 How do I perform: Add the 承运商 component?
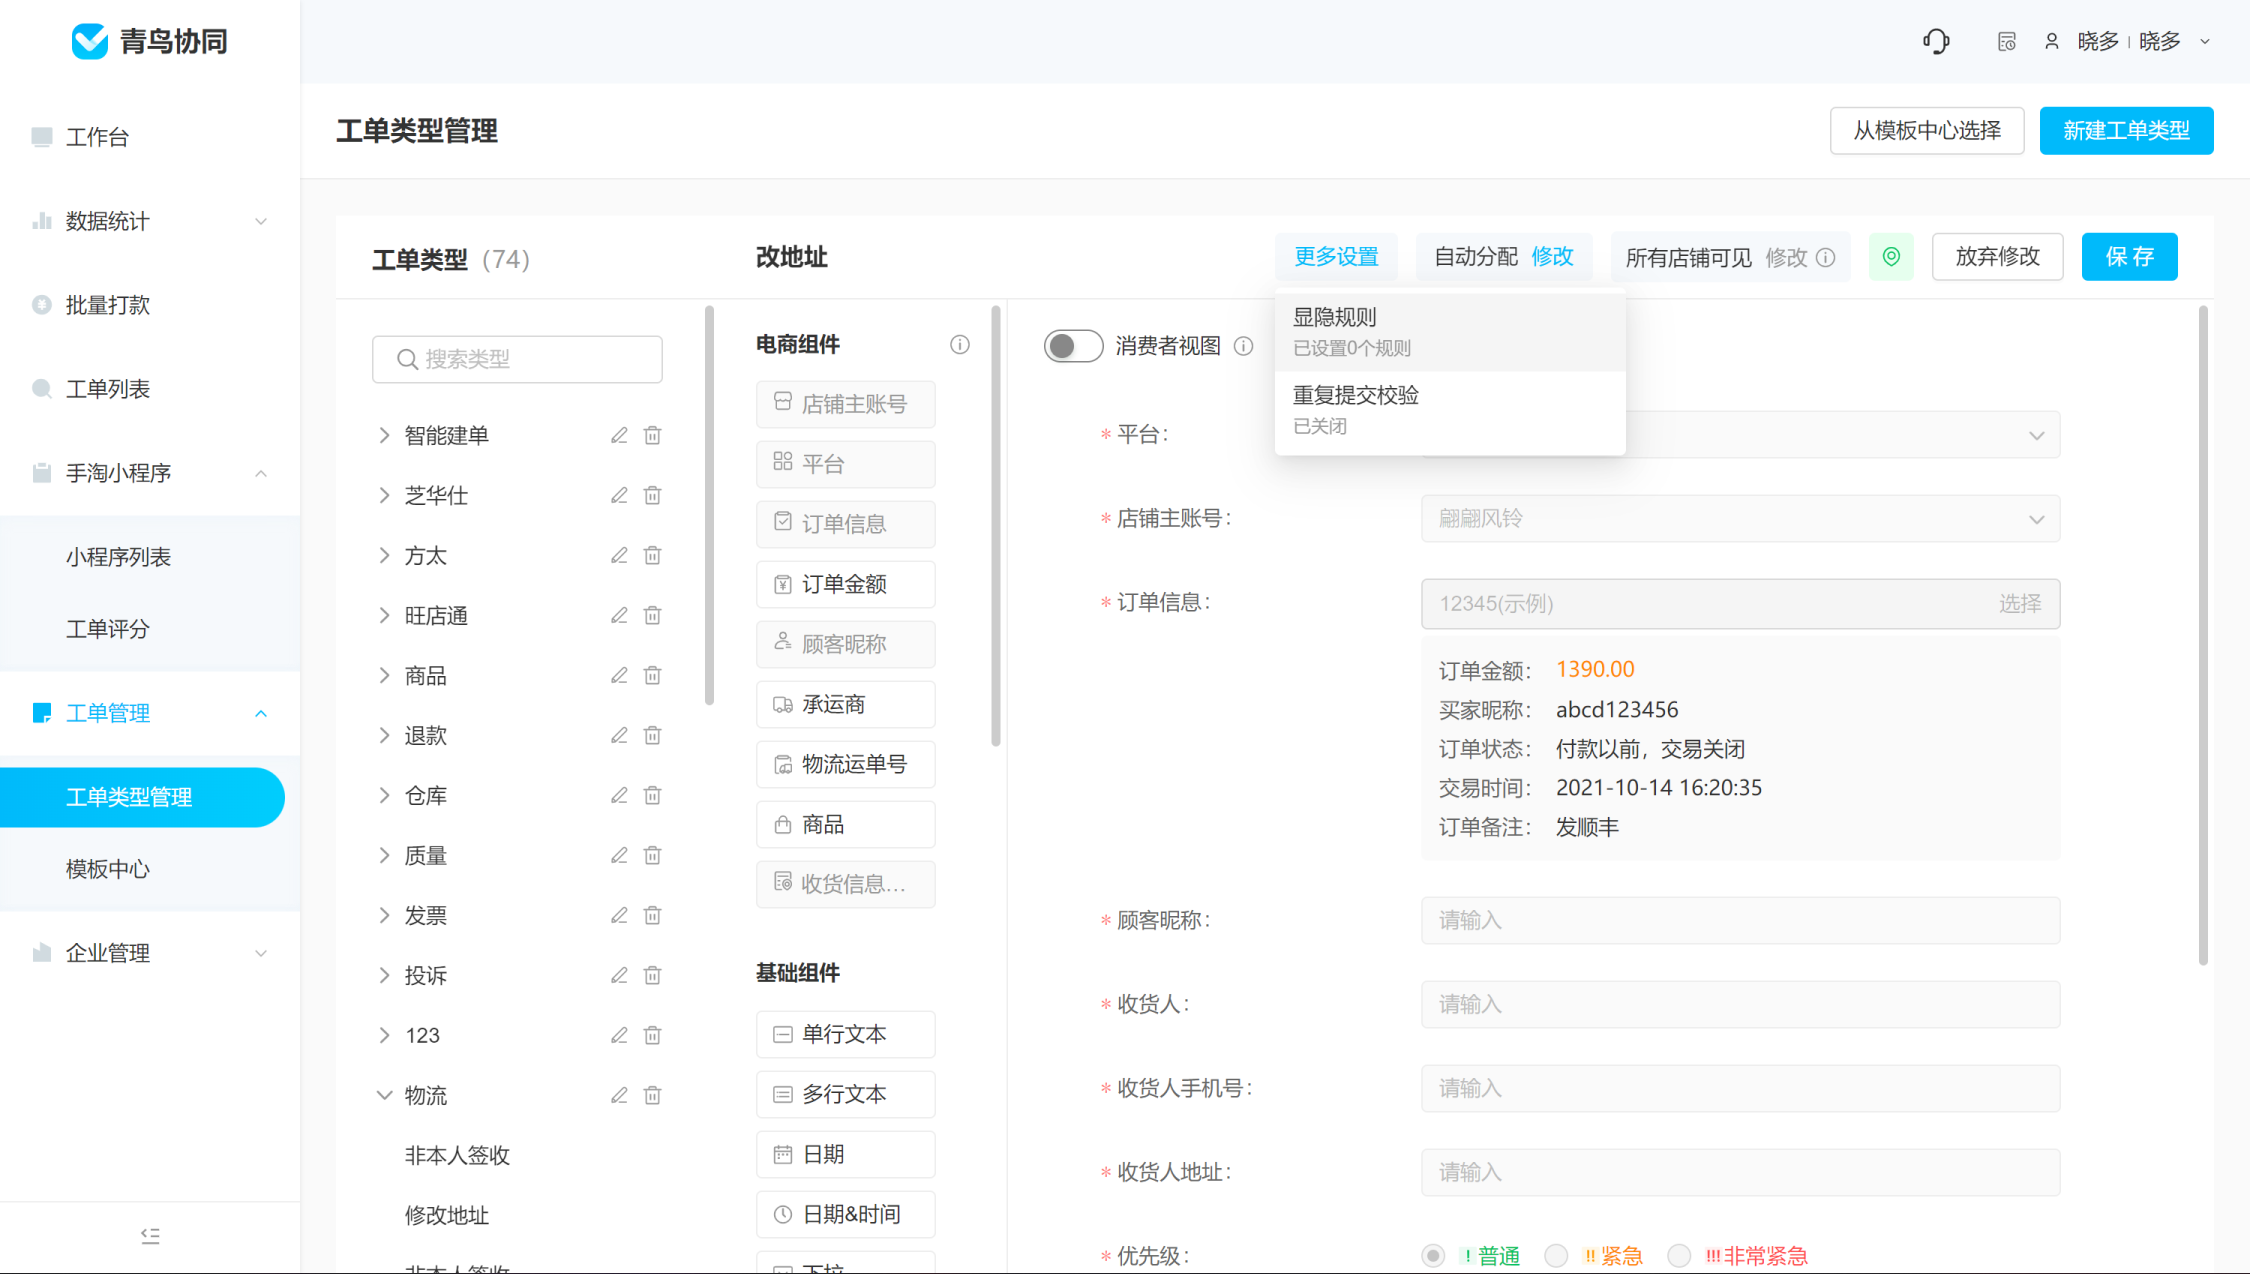point(845,704)
